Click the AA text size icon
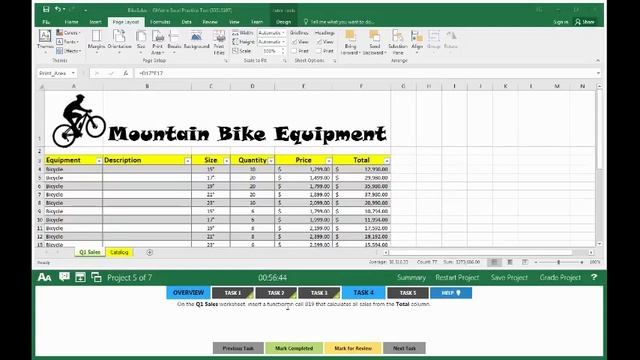 (x=44, y=278)
